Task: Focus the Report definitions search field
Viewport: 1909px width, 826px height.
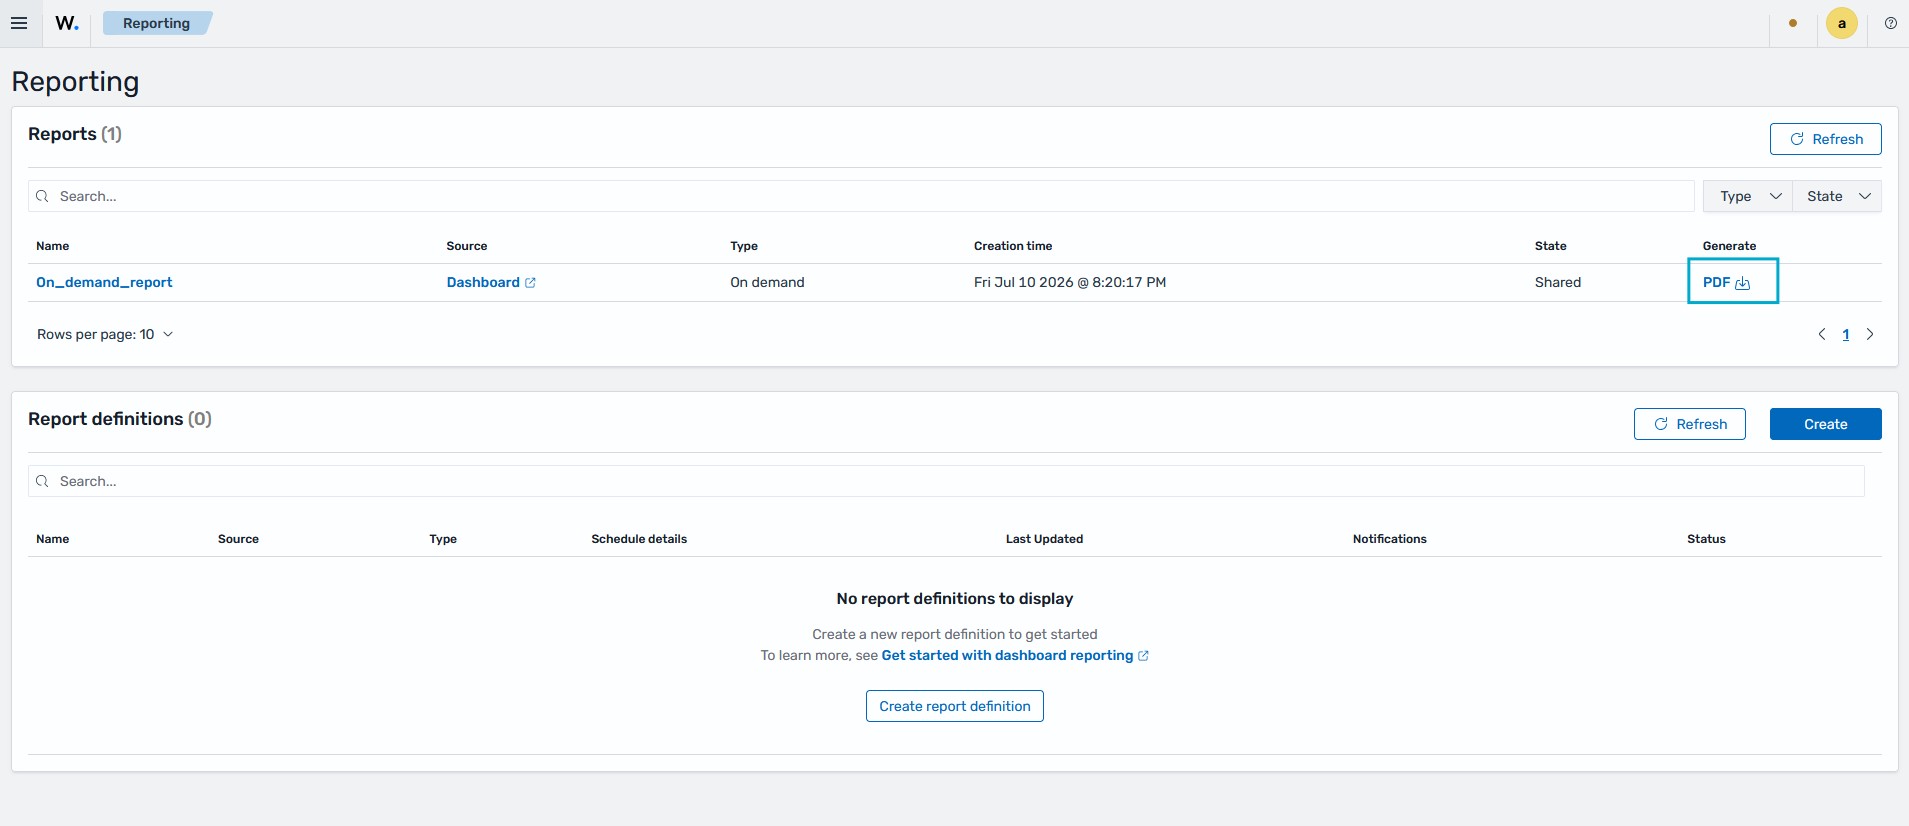Action: tap(946, 481)
